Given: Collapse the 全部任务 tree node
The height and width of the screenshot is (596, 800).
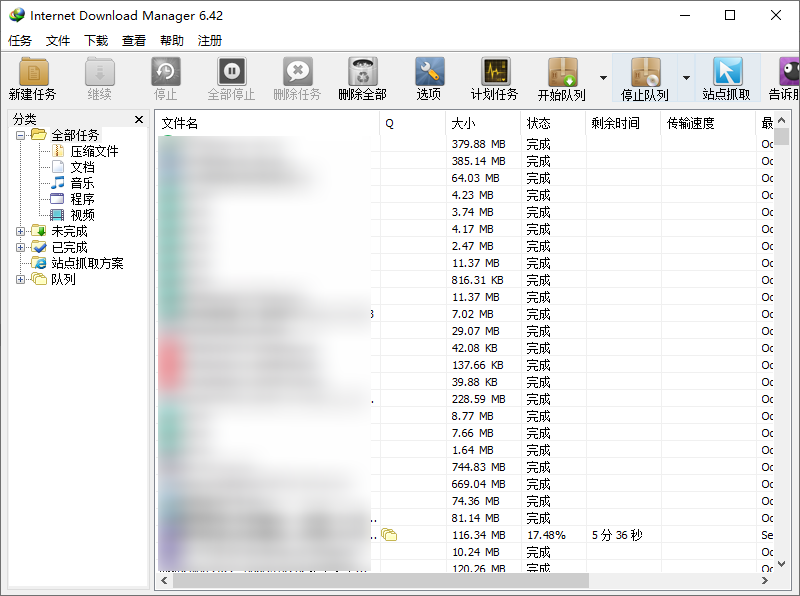Looking at the screenshot, I should click(20, 135).
